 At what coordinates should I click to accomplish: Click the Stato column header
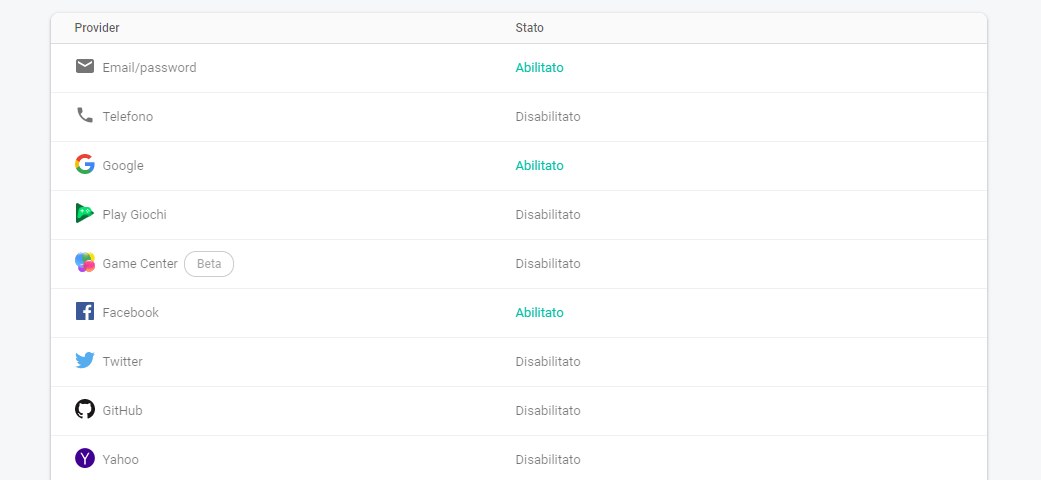(x=529, y=28)
